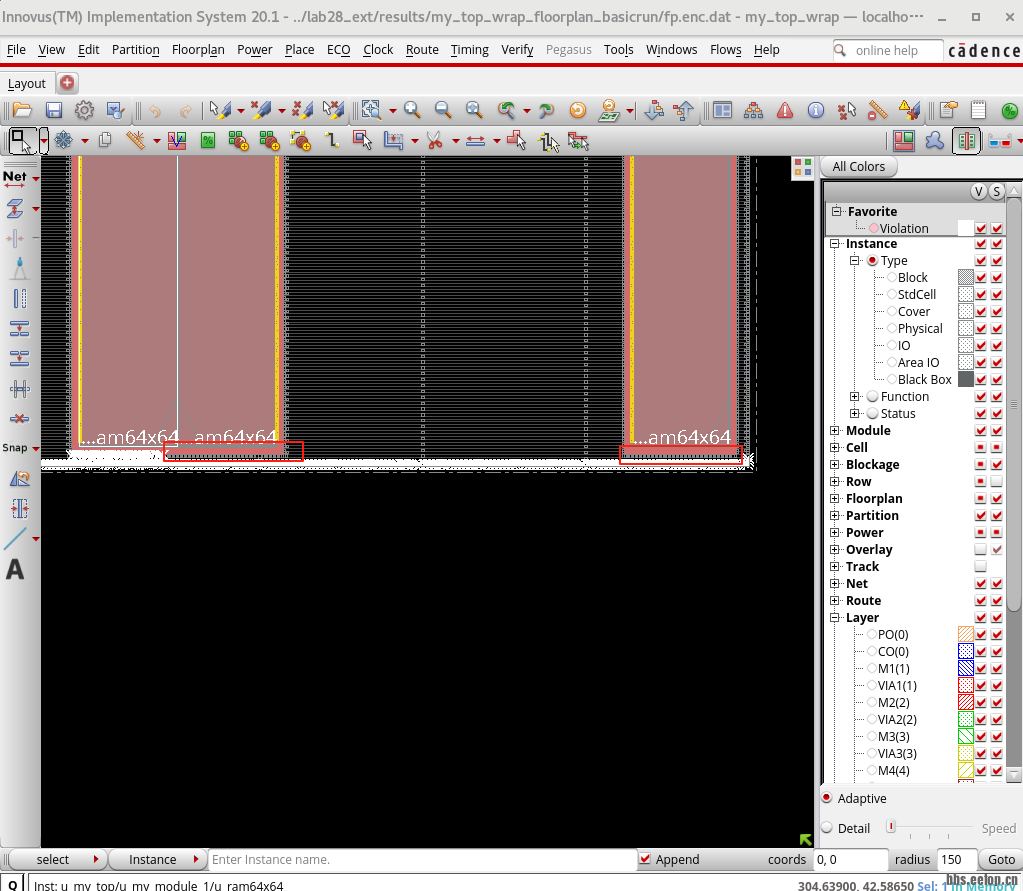Screen dimensions: 1023x891
Task: Click the floorplan view icon
Action: (904, 141)
